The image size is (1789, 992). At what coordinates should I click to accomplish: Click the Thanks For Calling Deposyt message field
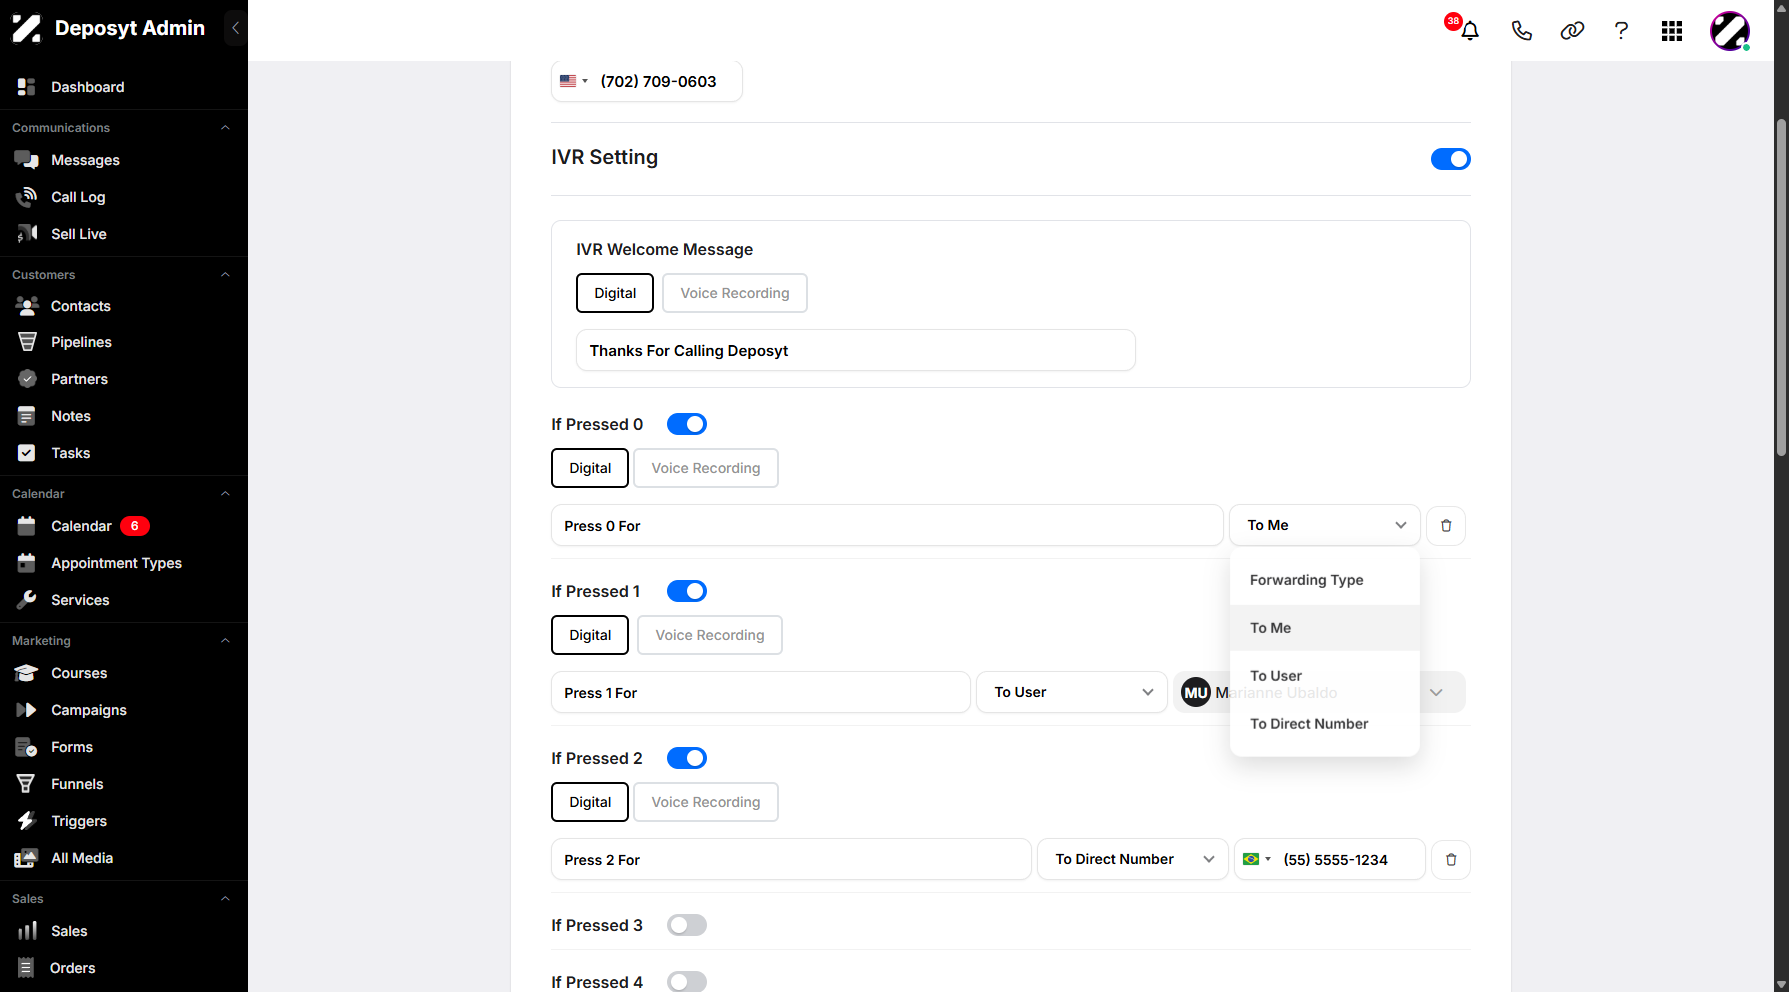pyautogui.click(x=856, y=351)
